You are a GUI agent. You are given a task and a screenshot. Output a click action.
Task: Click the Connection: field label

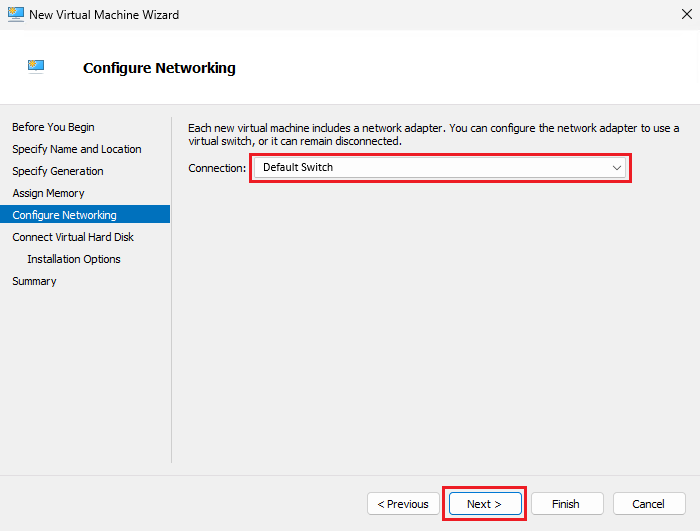(x=217, y=168)
